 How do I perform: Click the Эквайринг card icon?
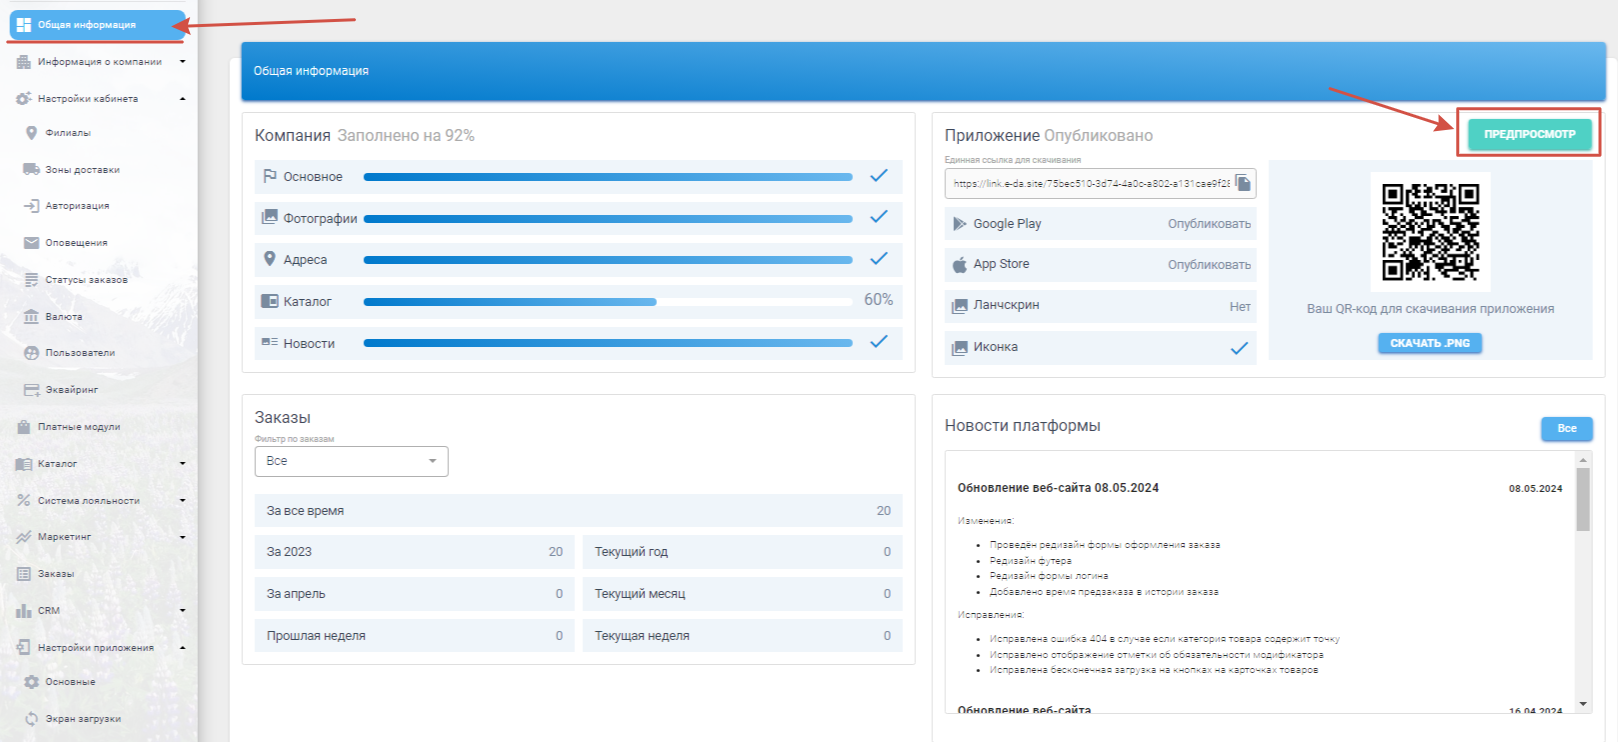tap(31, 390)
